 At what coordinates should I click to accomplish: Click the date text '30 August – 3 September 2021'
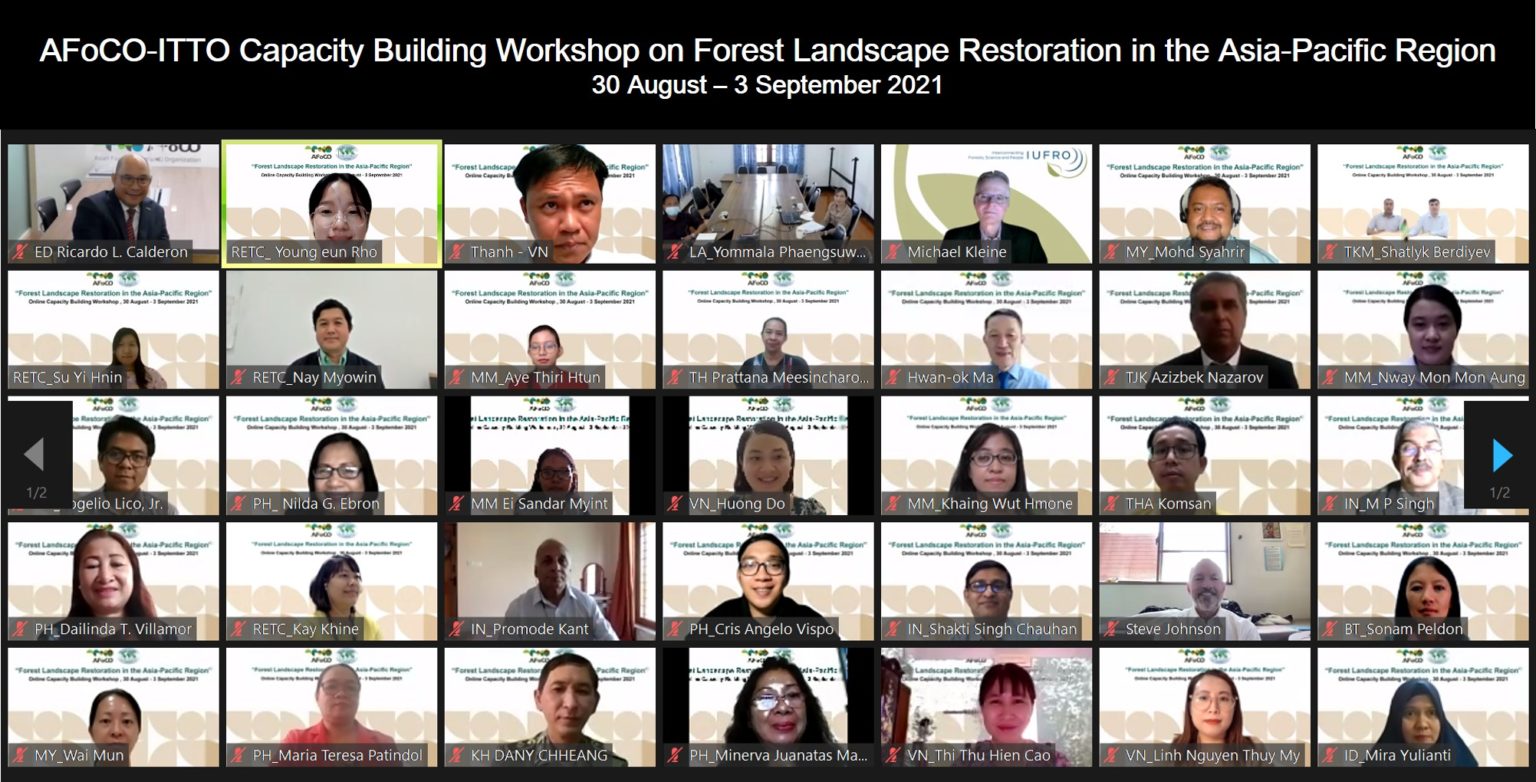pyautogui.click(x=767, y=85)
